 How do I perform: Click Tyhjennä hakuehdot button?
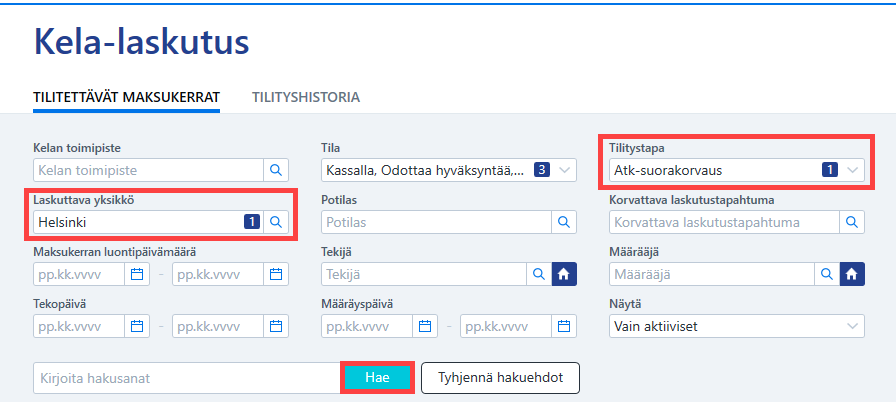tap(501, 377)
